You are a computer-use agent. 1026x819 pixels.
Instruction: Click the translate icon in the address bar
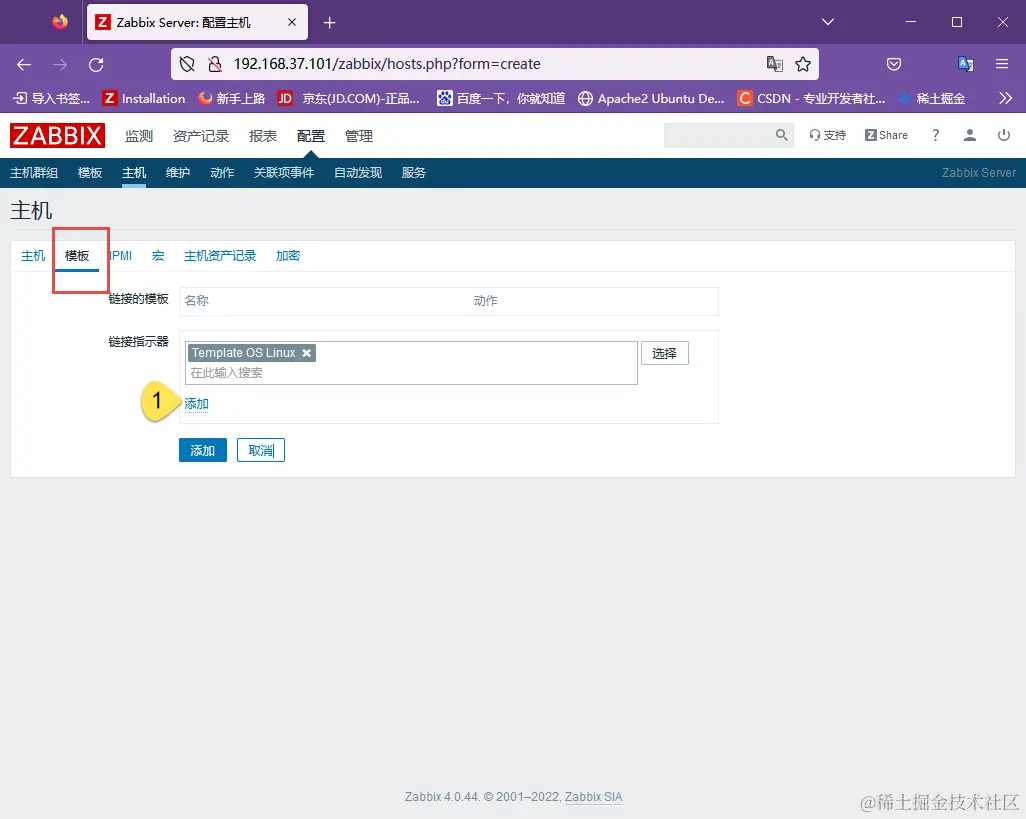click(775, 63)
